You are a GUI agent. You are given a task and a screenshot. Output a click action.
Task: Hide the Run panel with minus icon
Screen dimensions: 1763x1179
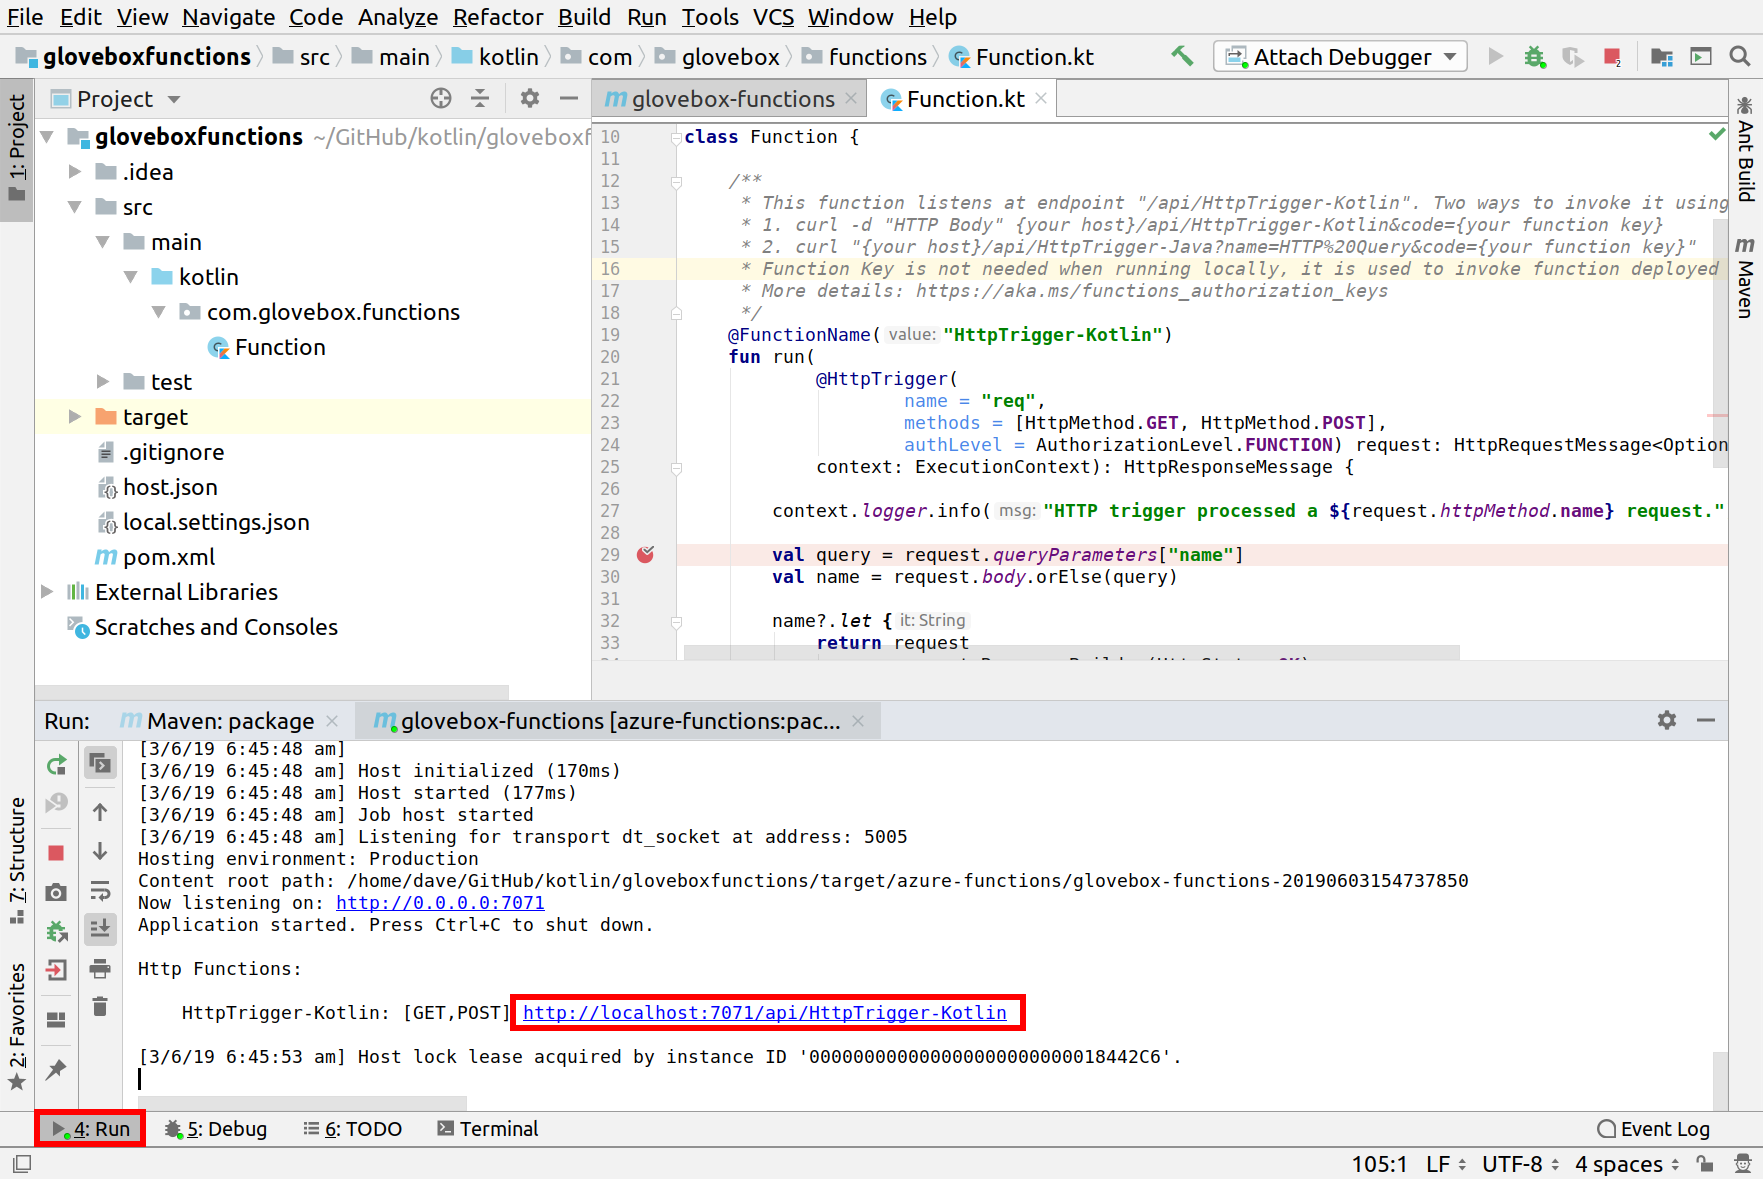pos(1706,720)
